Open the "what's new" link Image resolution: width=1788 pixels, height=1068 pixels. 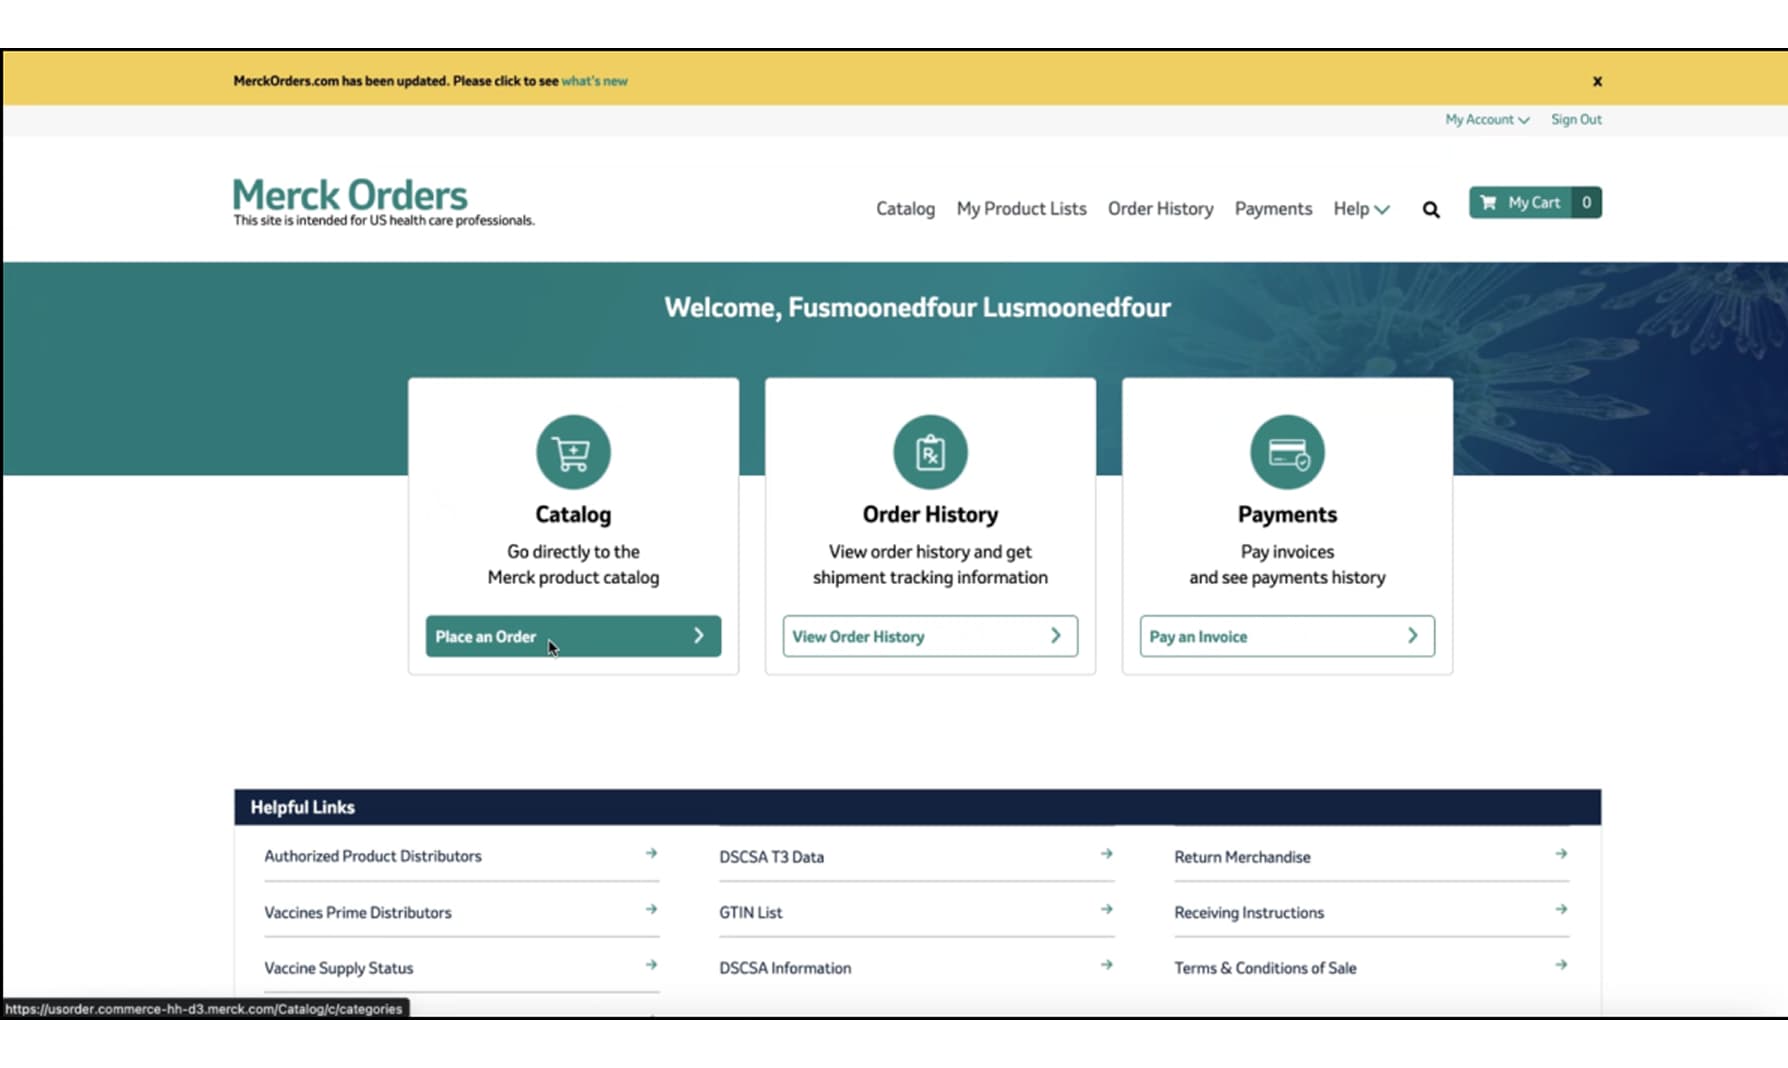594,81
